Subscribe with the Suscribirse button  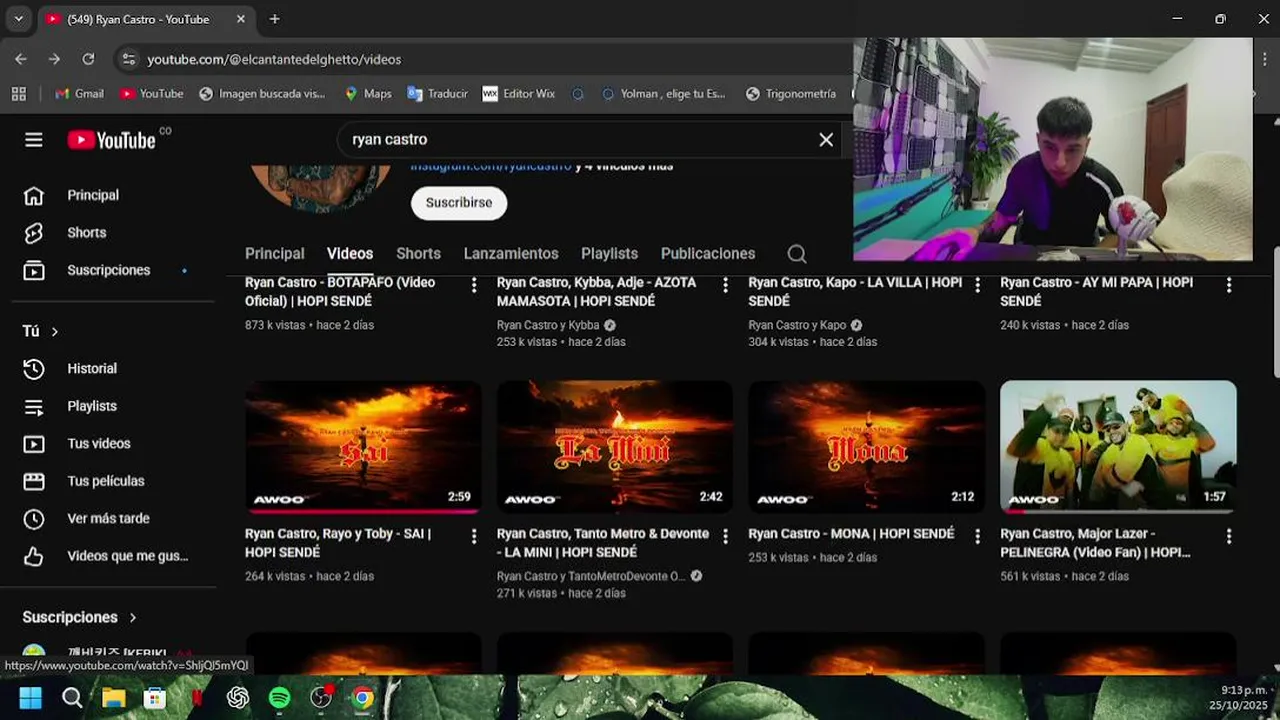pos(459,203)
